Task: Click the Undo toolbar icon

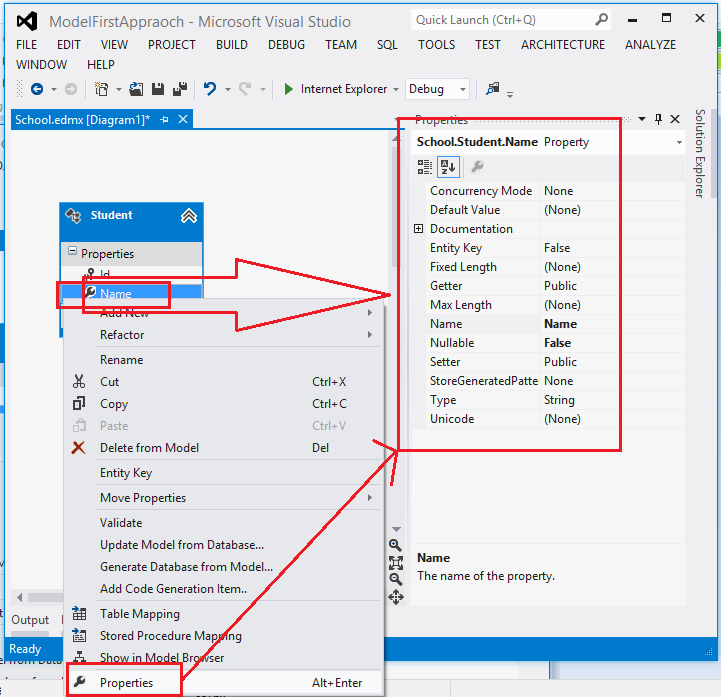Action: 210,88
